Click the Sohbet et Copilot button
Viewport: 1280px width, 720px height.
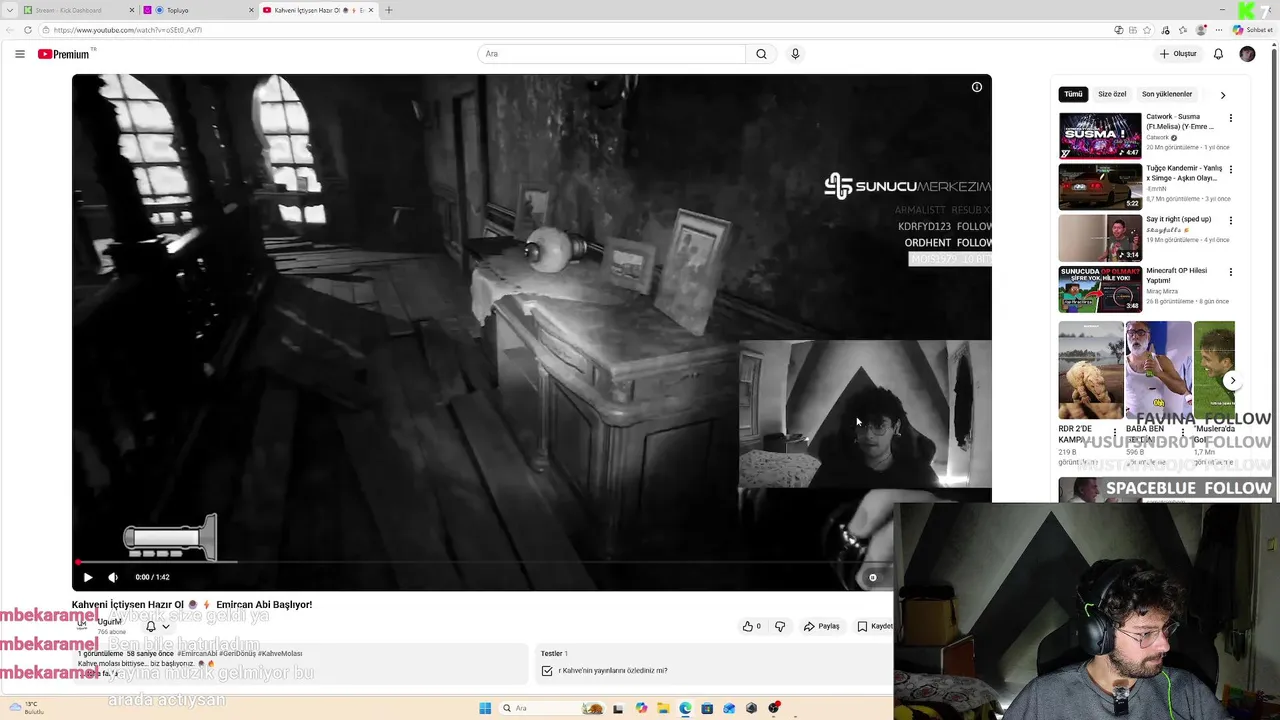[x=1252, y=30]
